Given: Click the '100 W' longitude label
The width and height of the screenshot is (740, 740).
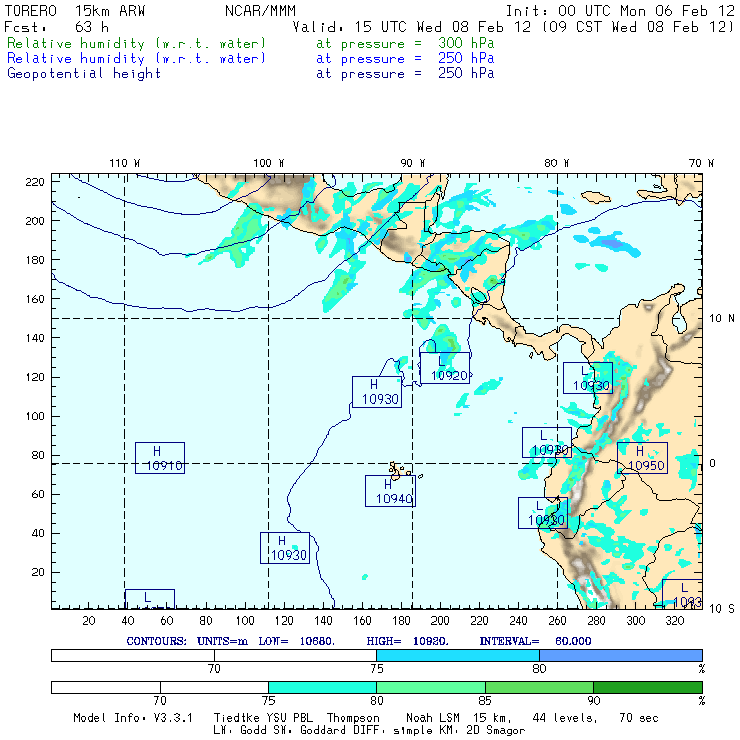Looking at the screenshot, I should [x=269, y=163].
